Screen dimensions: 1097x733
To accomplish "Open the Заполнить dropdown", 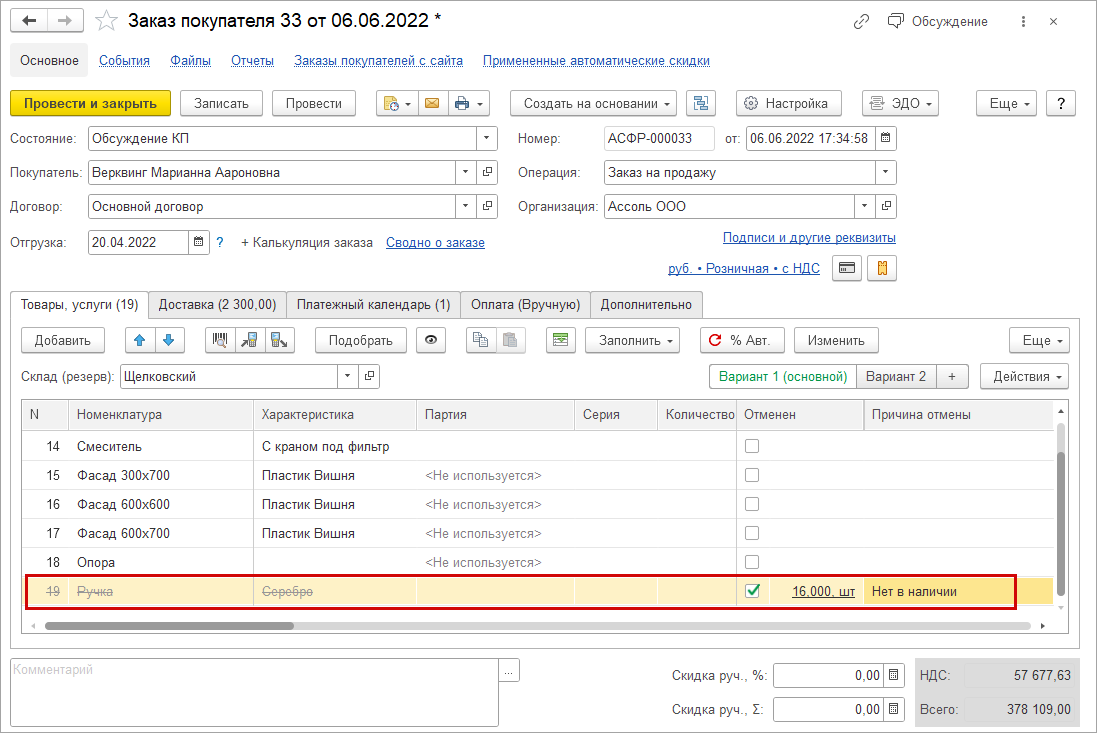I will pyautogui.click(x=632, y=340).
